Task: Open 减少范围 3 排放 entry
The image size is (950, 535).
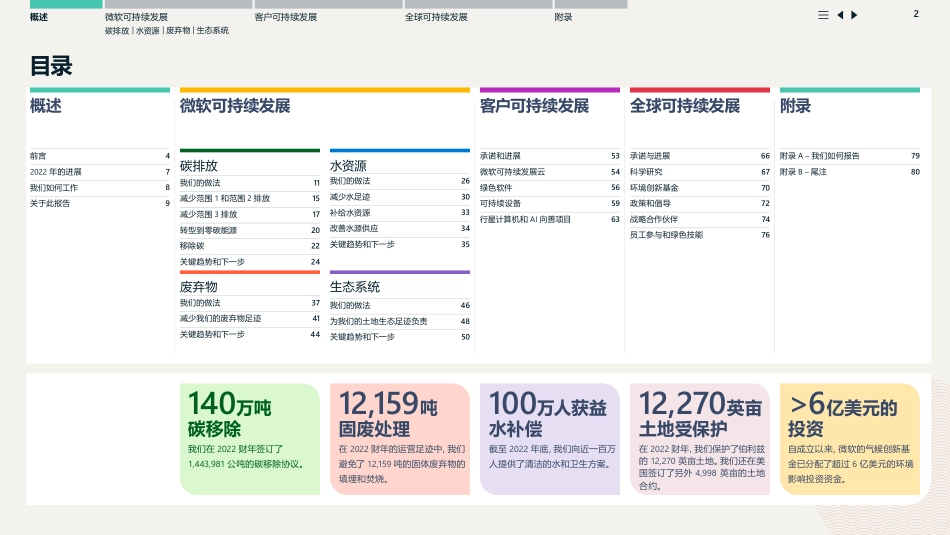Action: point(250,214)
